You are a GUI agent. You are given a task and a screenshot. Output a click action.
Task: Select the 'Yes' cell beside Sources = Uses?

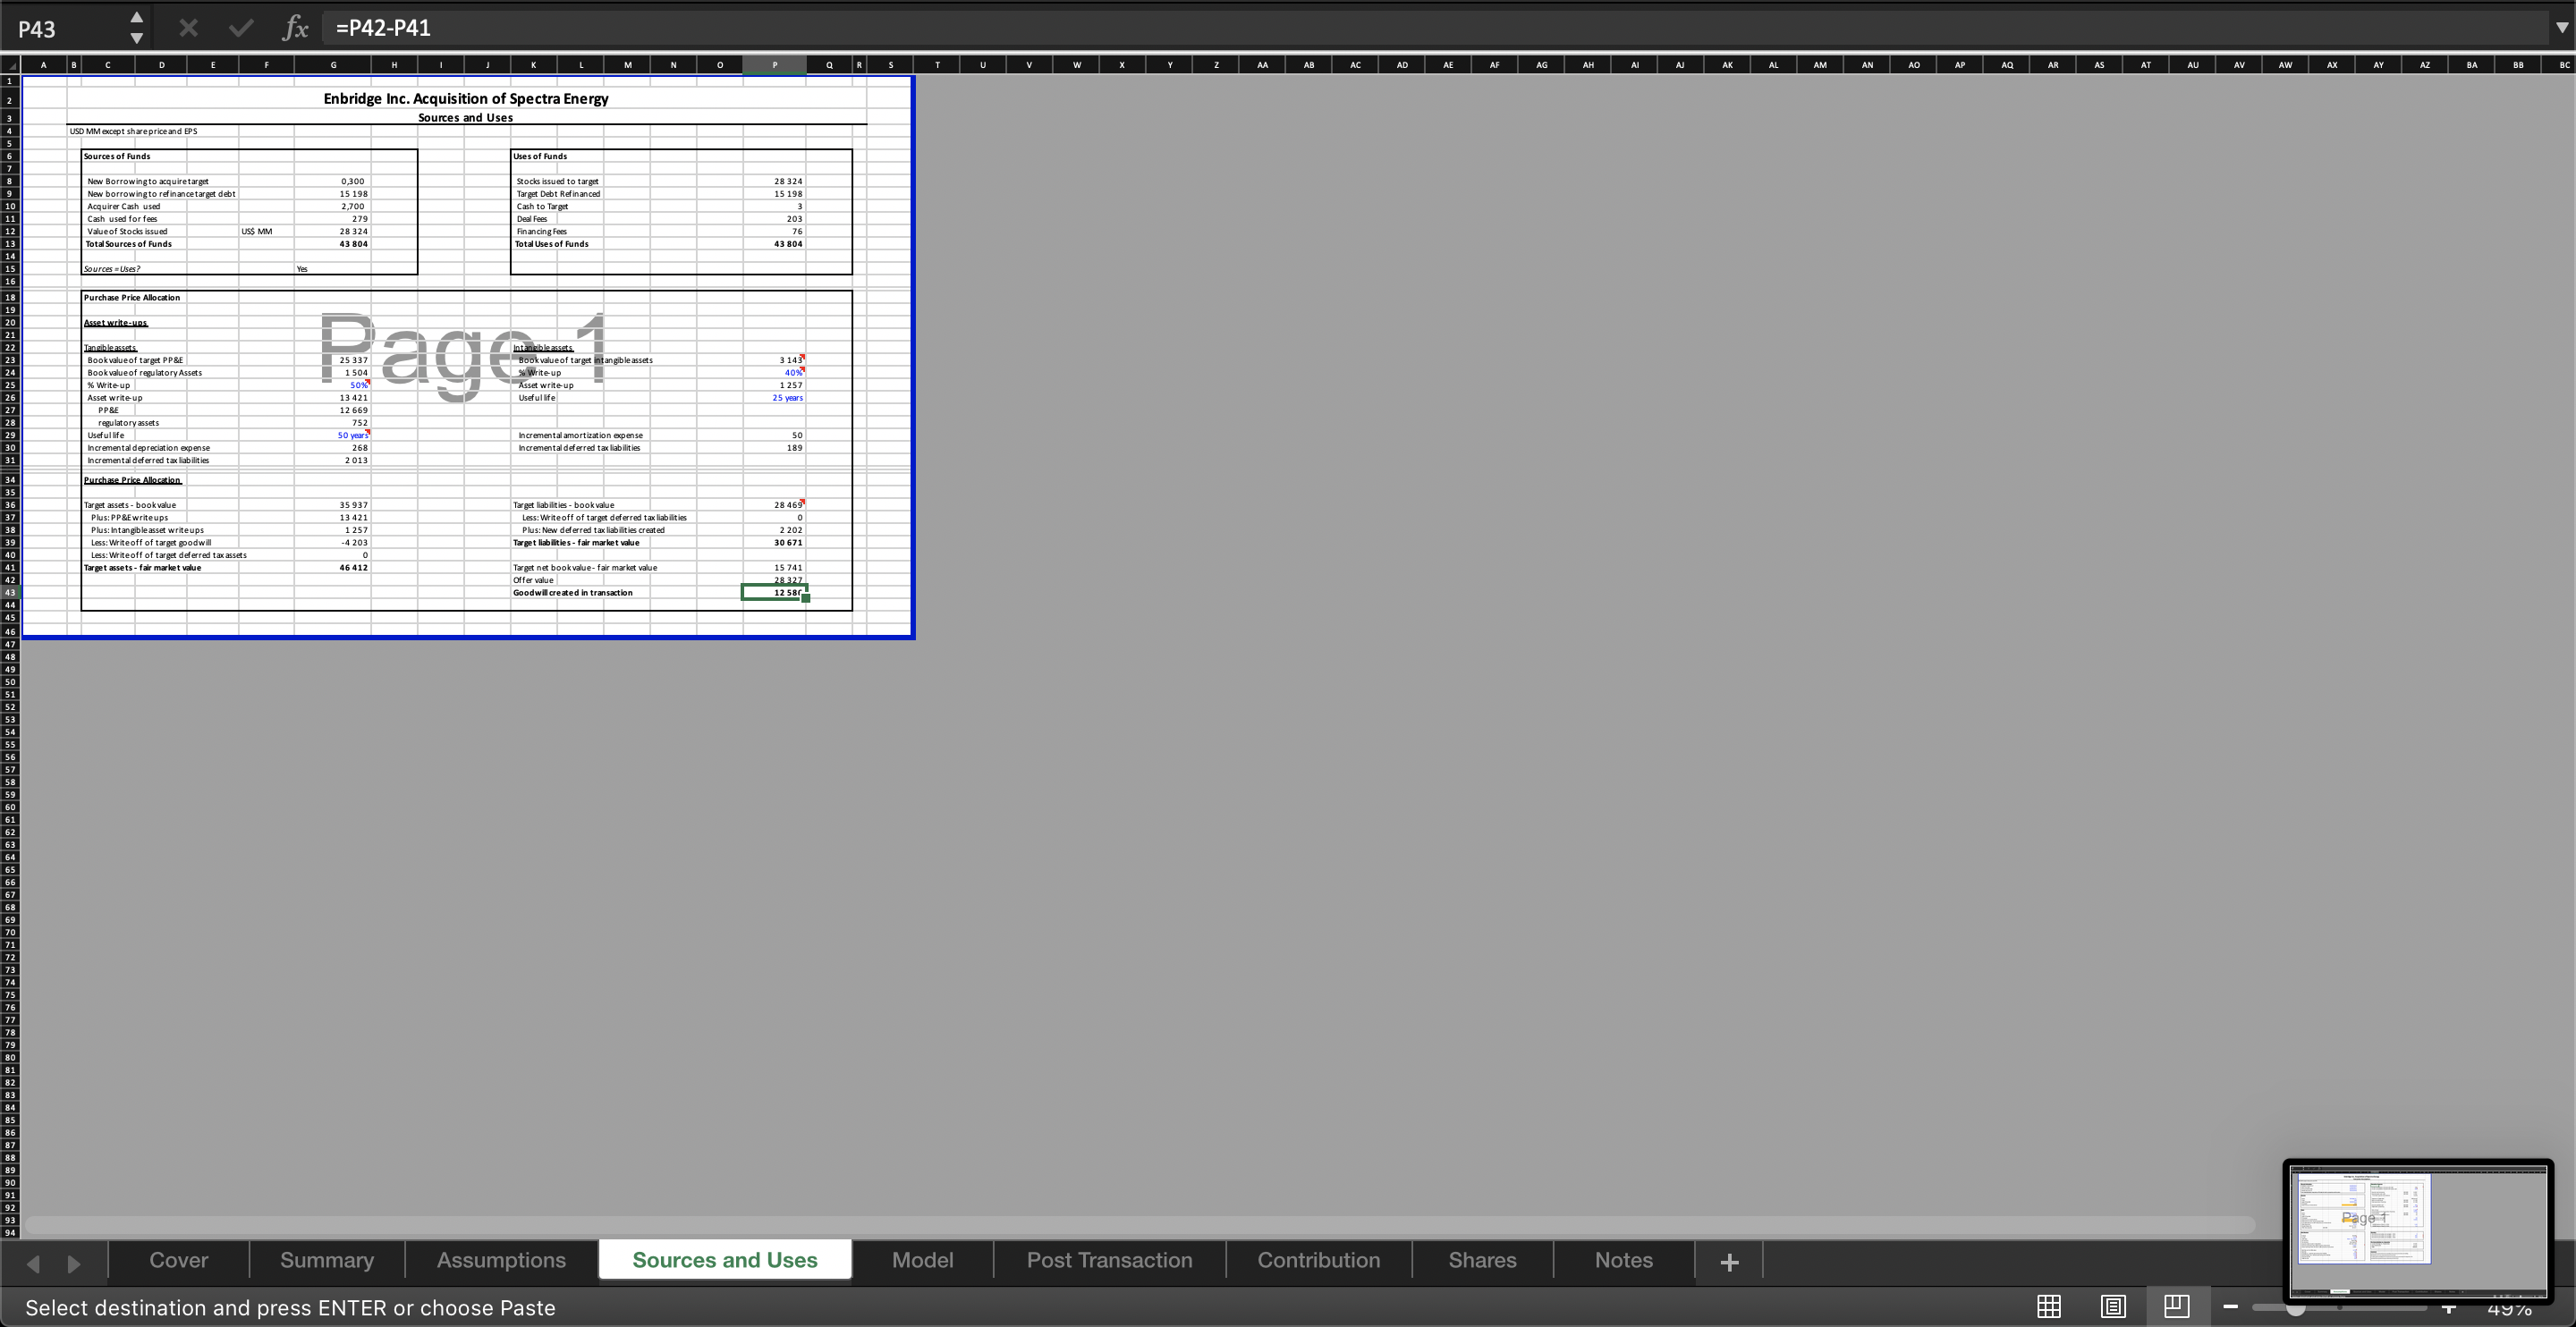302,269
